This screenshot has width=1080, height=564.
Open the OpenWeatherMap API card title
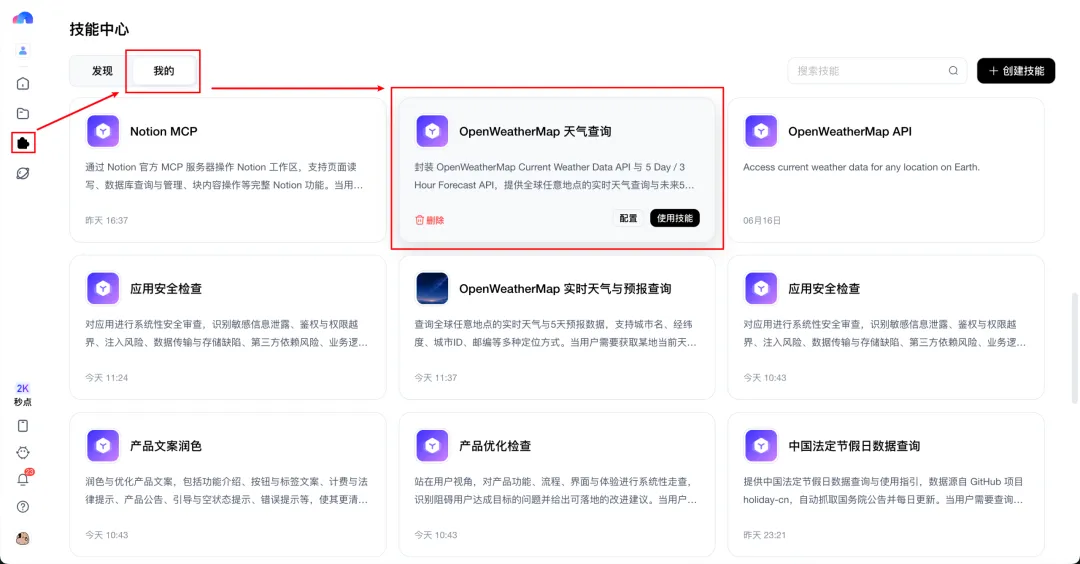tap(850, 132)
